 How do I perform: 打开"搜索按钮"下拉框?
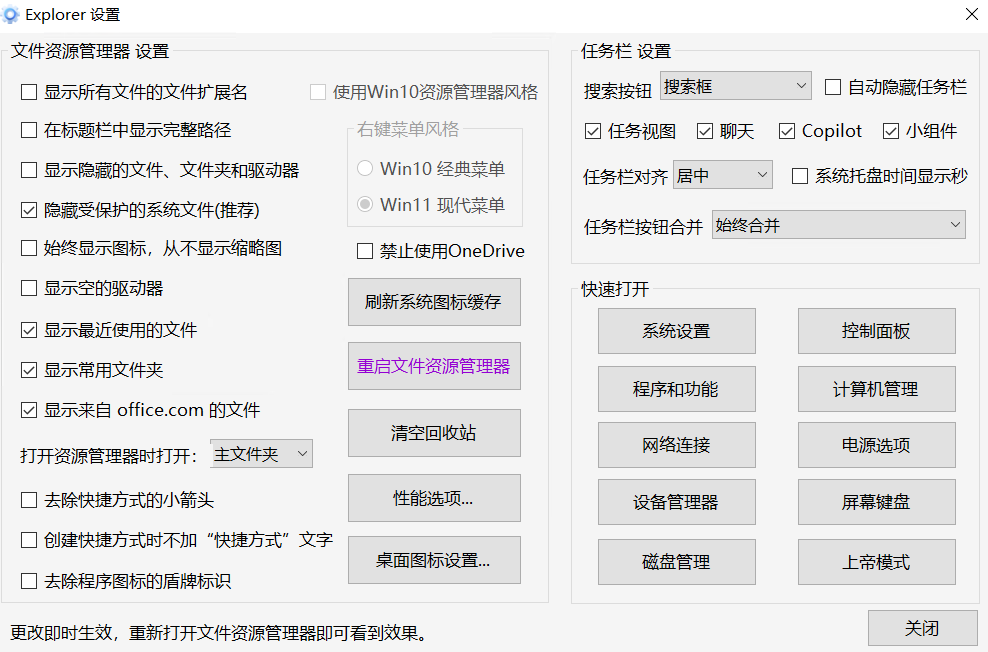(x=735, y=87)
